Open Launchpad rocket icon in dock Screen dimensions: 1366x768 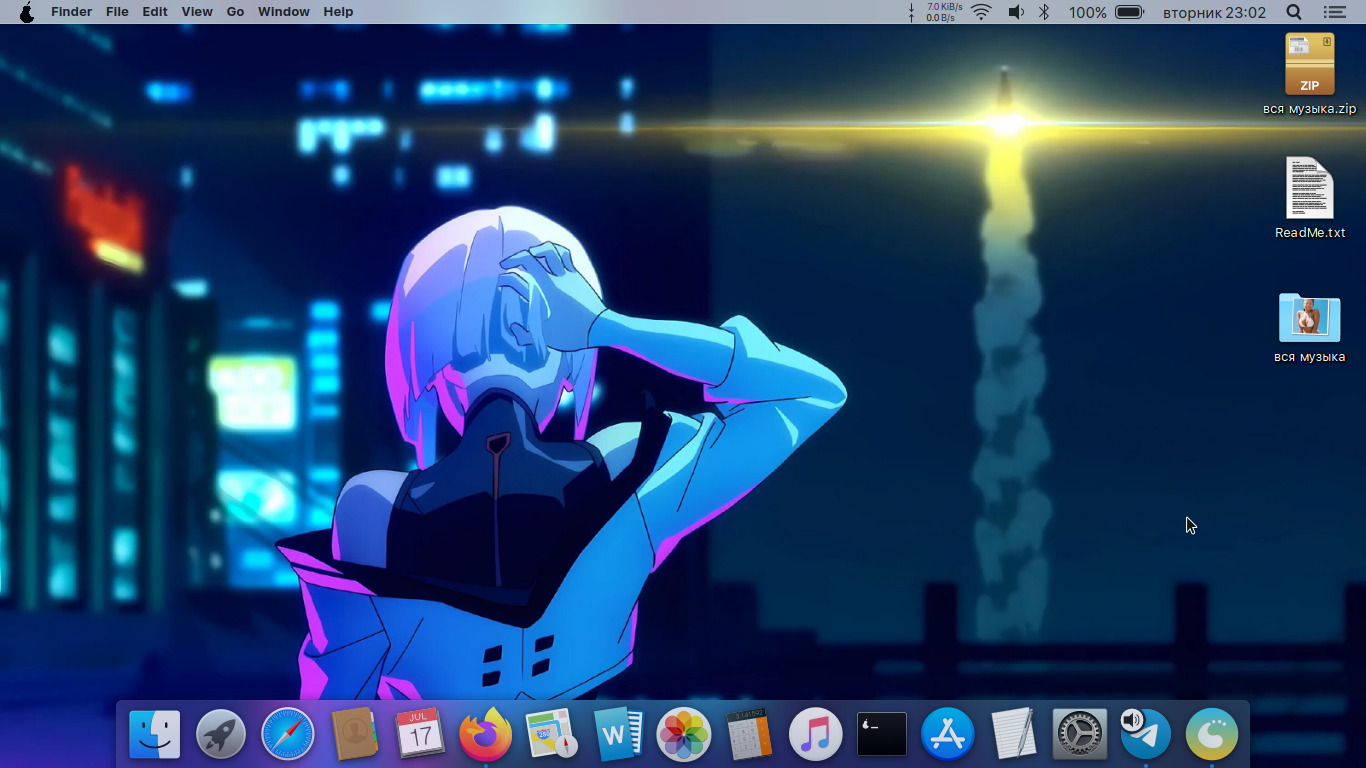pyautogui.click(x=221, y=735)
